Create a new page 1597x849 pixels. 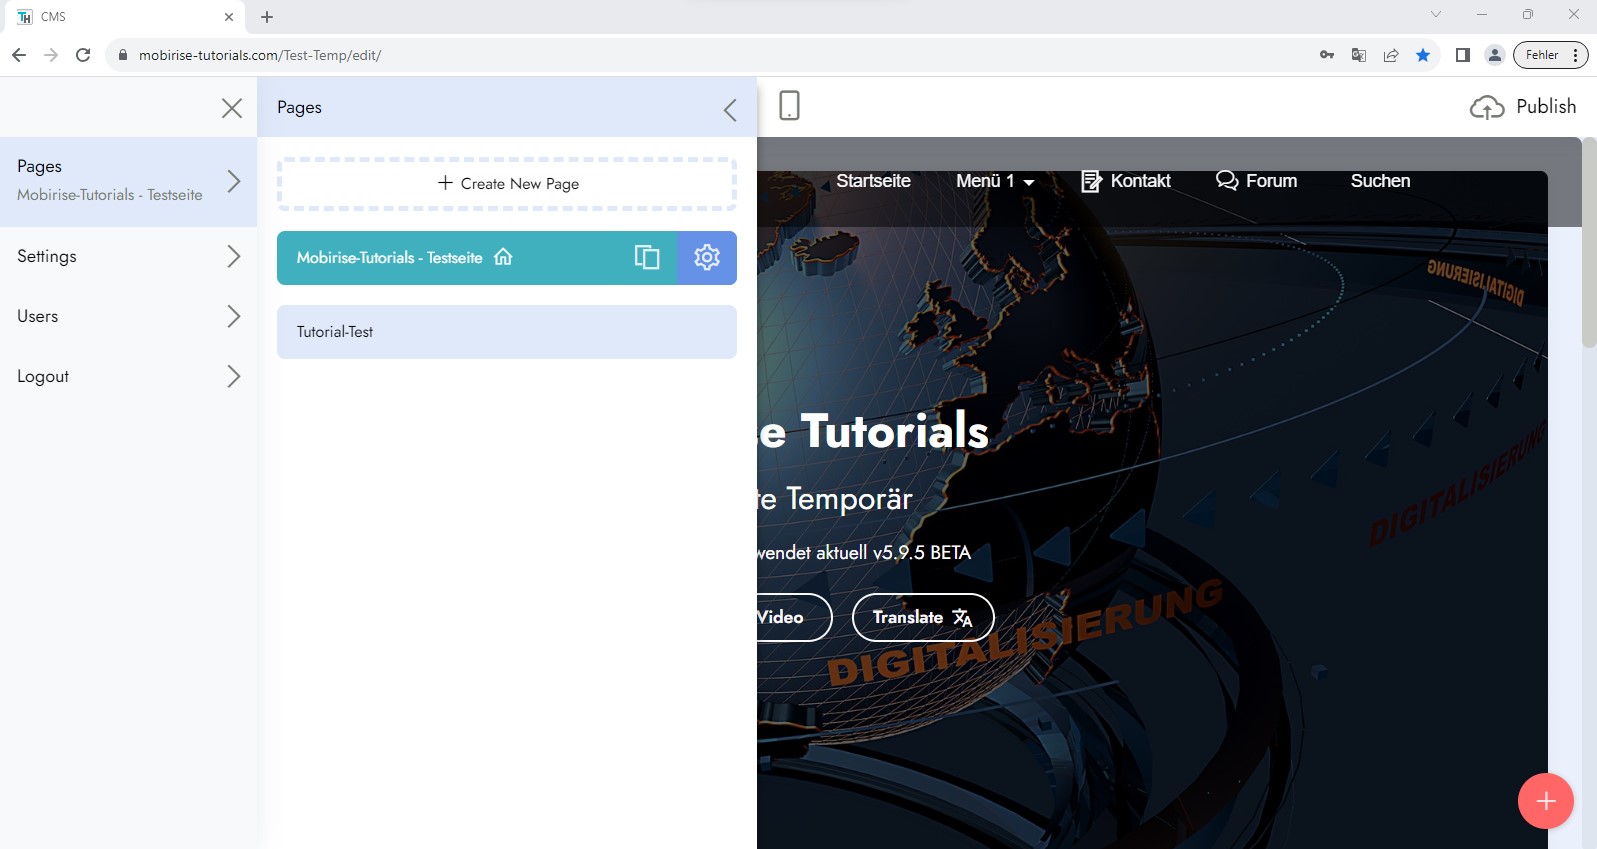507,184
